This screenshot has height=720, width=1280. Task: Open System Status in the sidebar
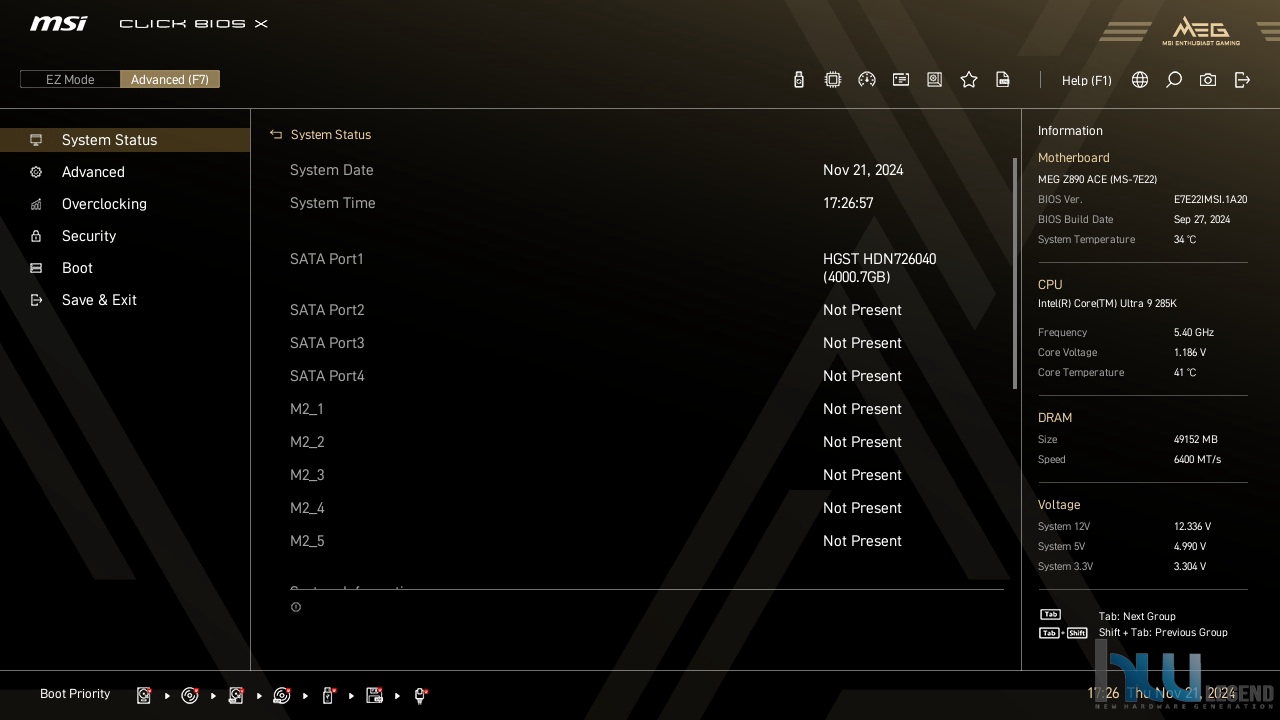tap(125, 140)
